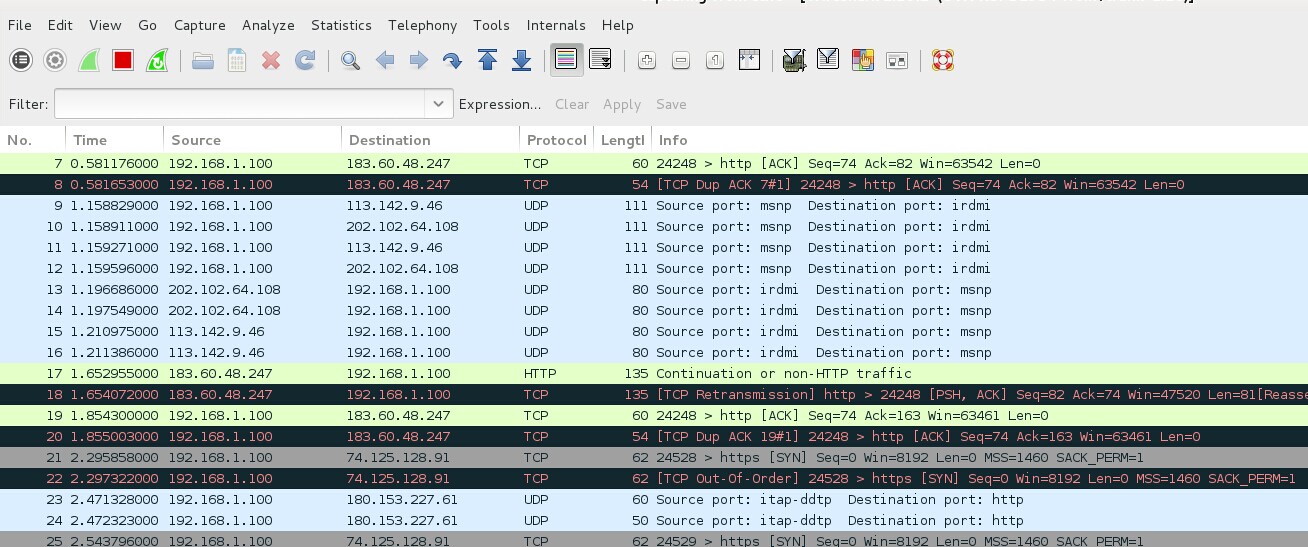Select packet 23 itap-ddtp UDP row
Screen dimensions: 1308x547
[654, 499]
